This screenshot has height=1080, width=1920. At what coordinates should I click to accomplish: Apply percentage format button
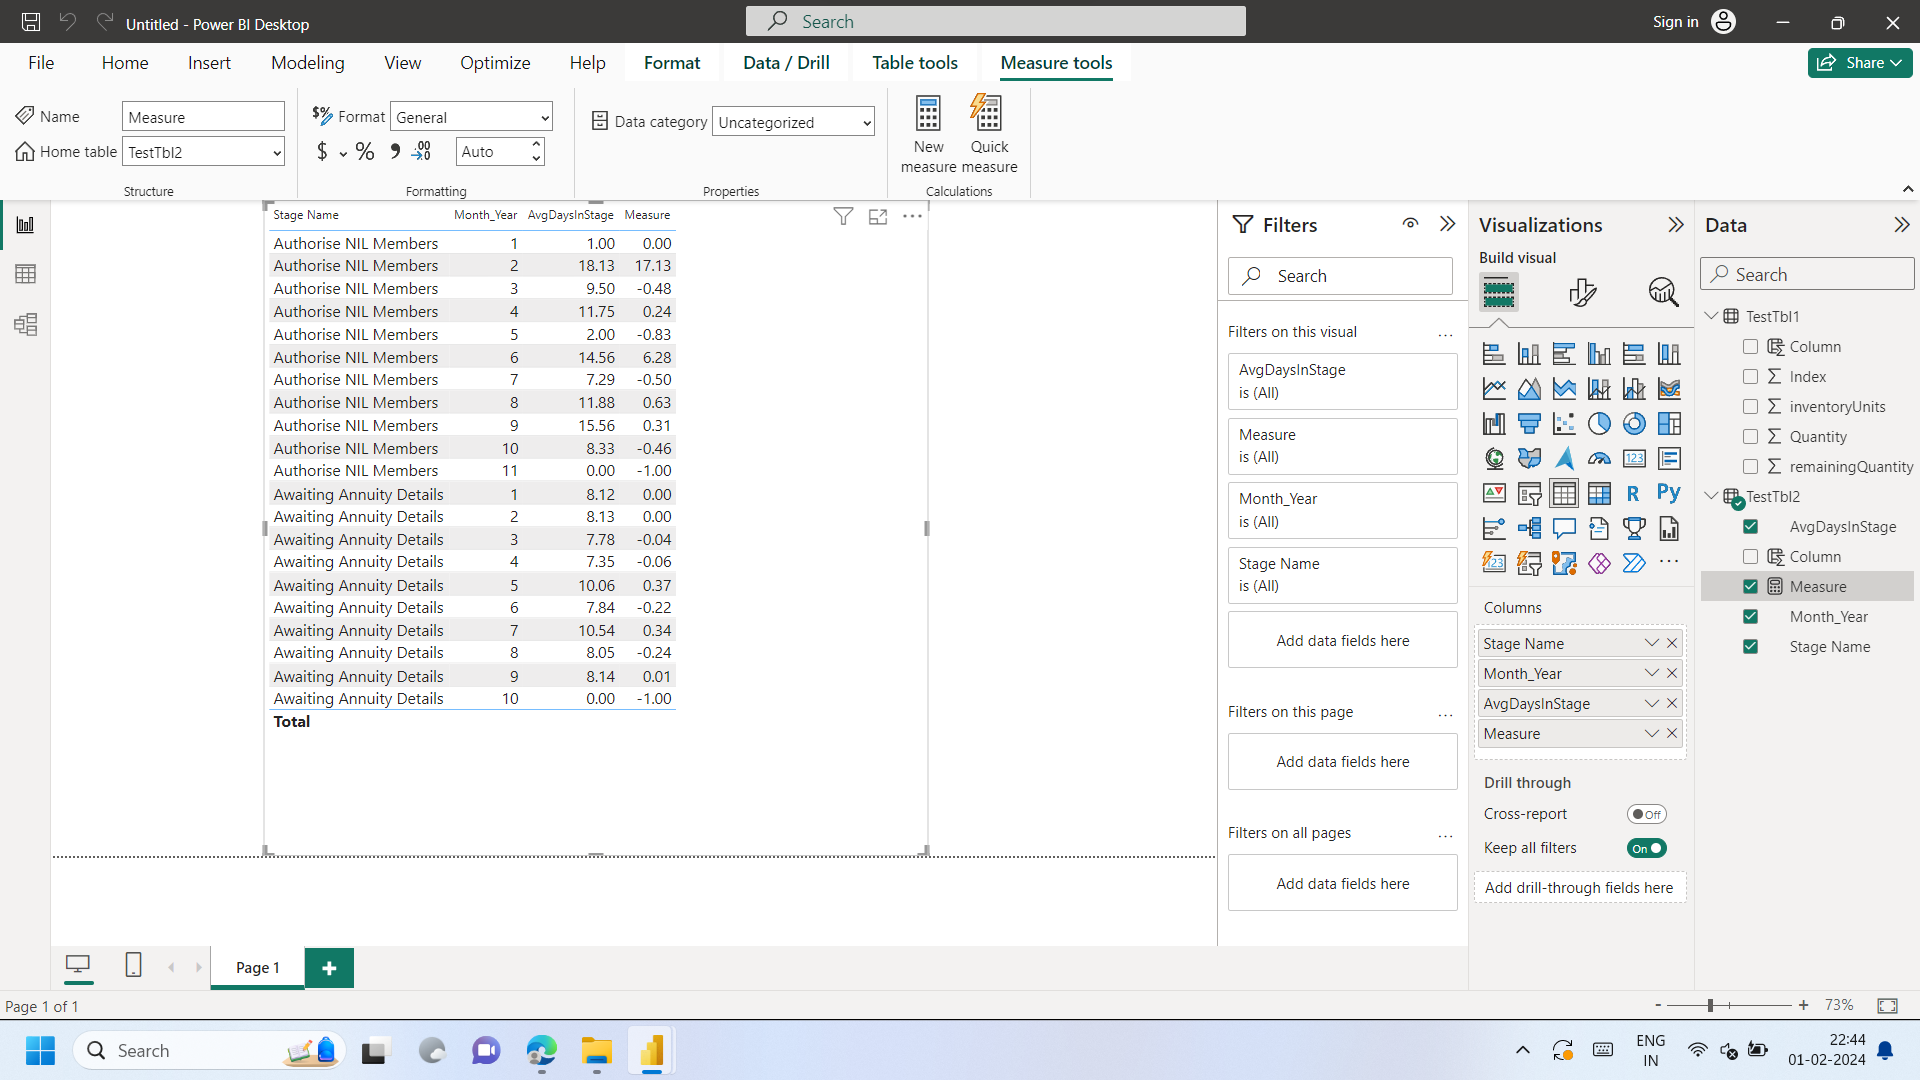[x=365, y=151]
